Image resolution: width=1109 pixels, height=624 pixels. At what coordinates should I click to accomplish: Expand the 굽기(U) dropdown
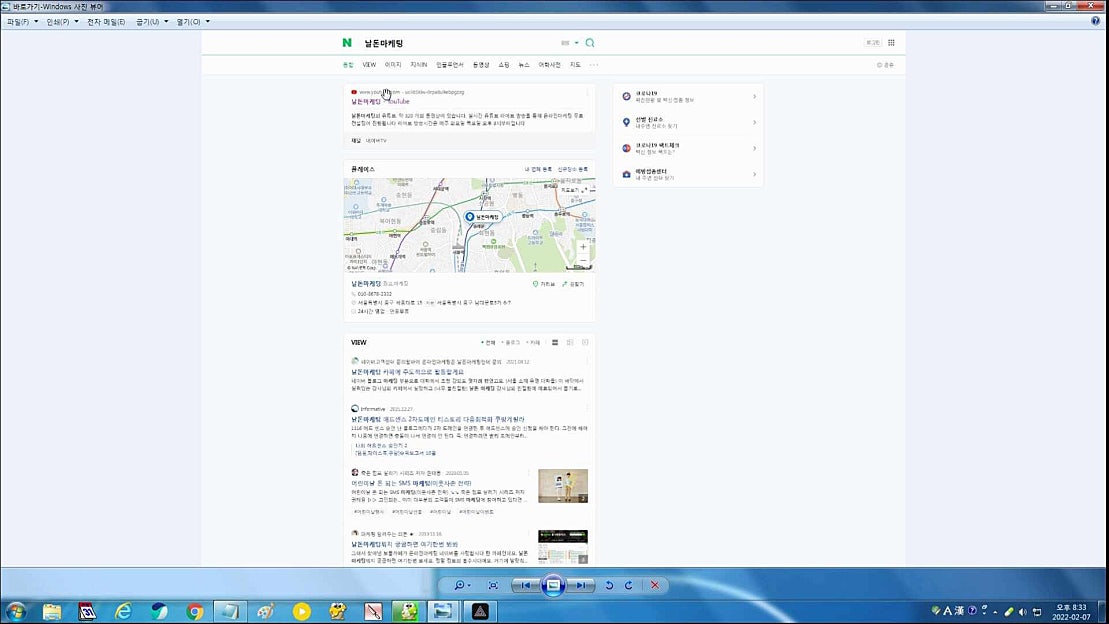tap(153, 21)
